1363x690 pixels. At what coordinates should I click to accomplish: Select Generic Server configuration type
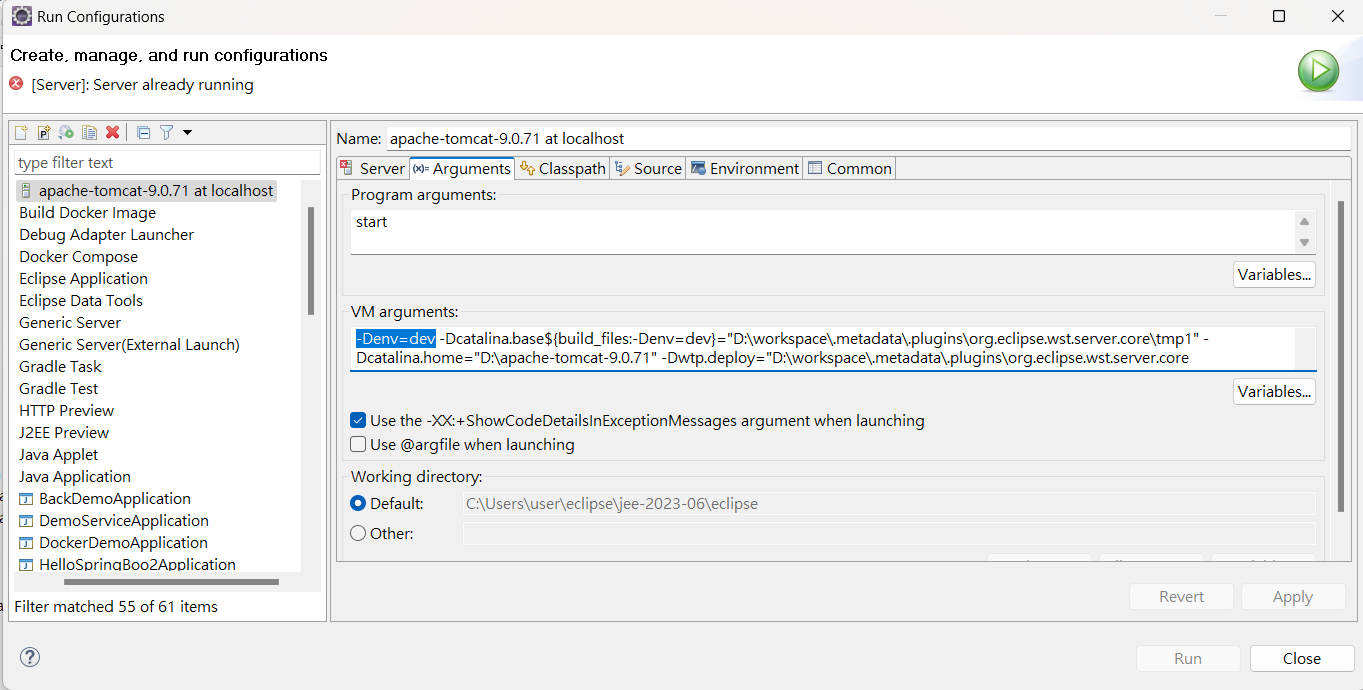[70, 322]
